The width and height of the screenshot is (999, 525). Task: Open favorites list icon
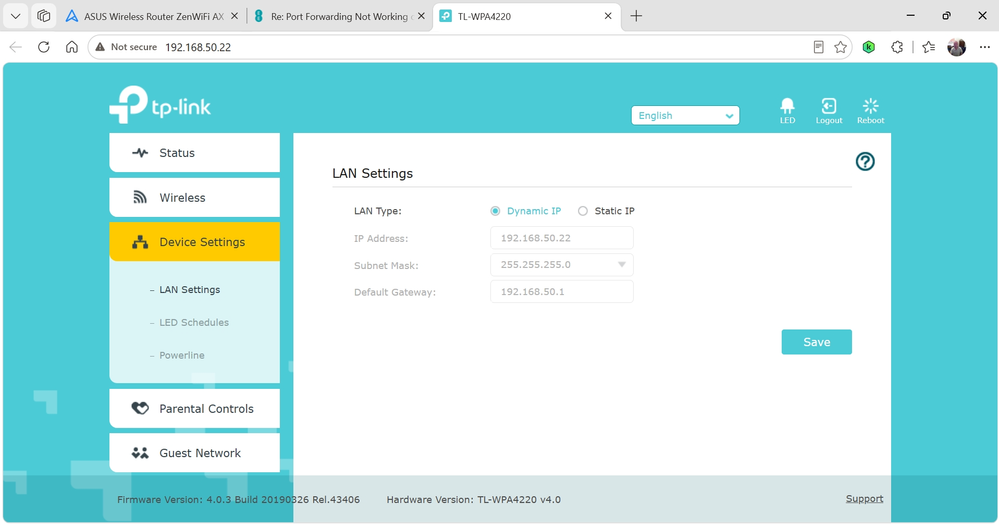pyautogui.click(x=928, y=47)
